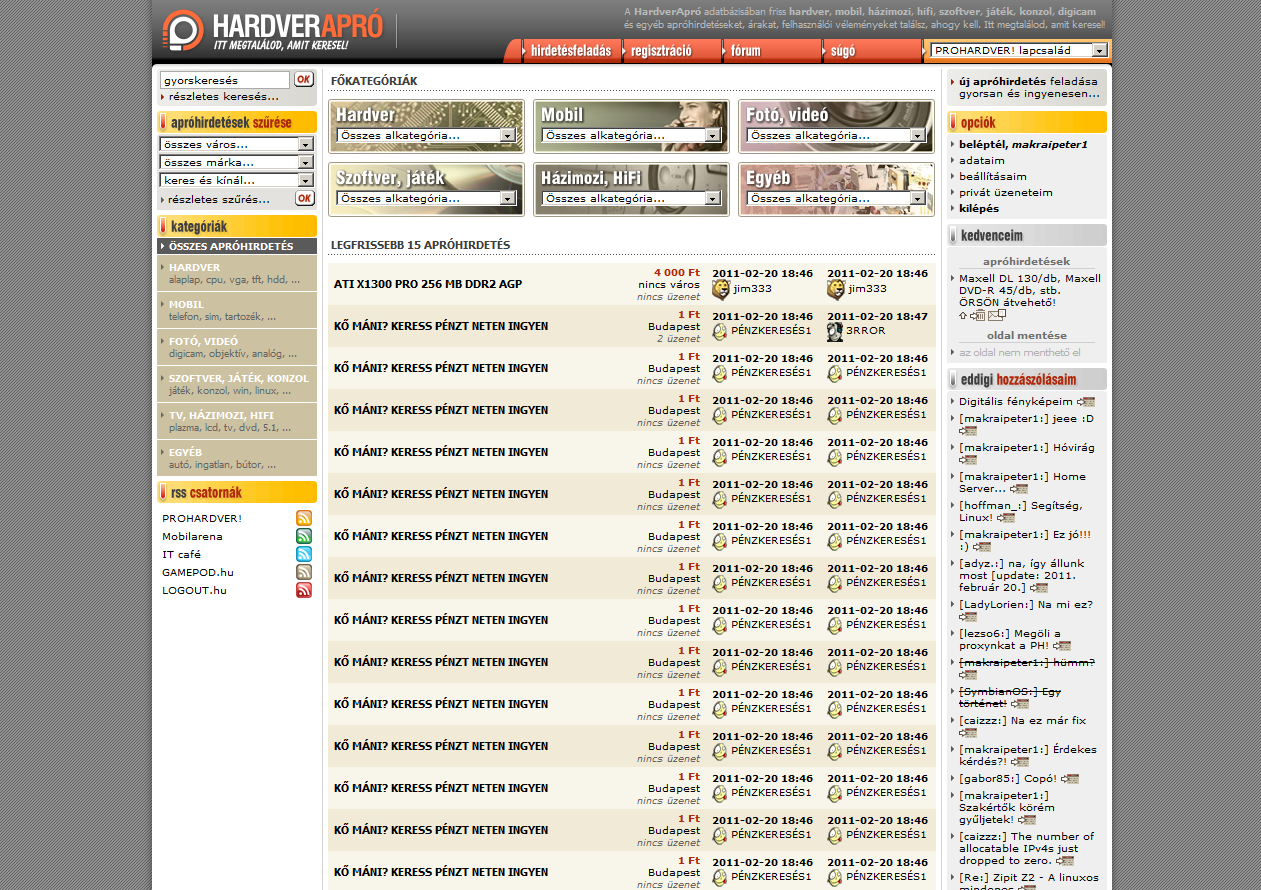Click részletes szűrés link
Screen dimensions: 1261x890
coord(219,199)
